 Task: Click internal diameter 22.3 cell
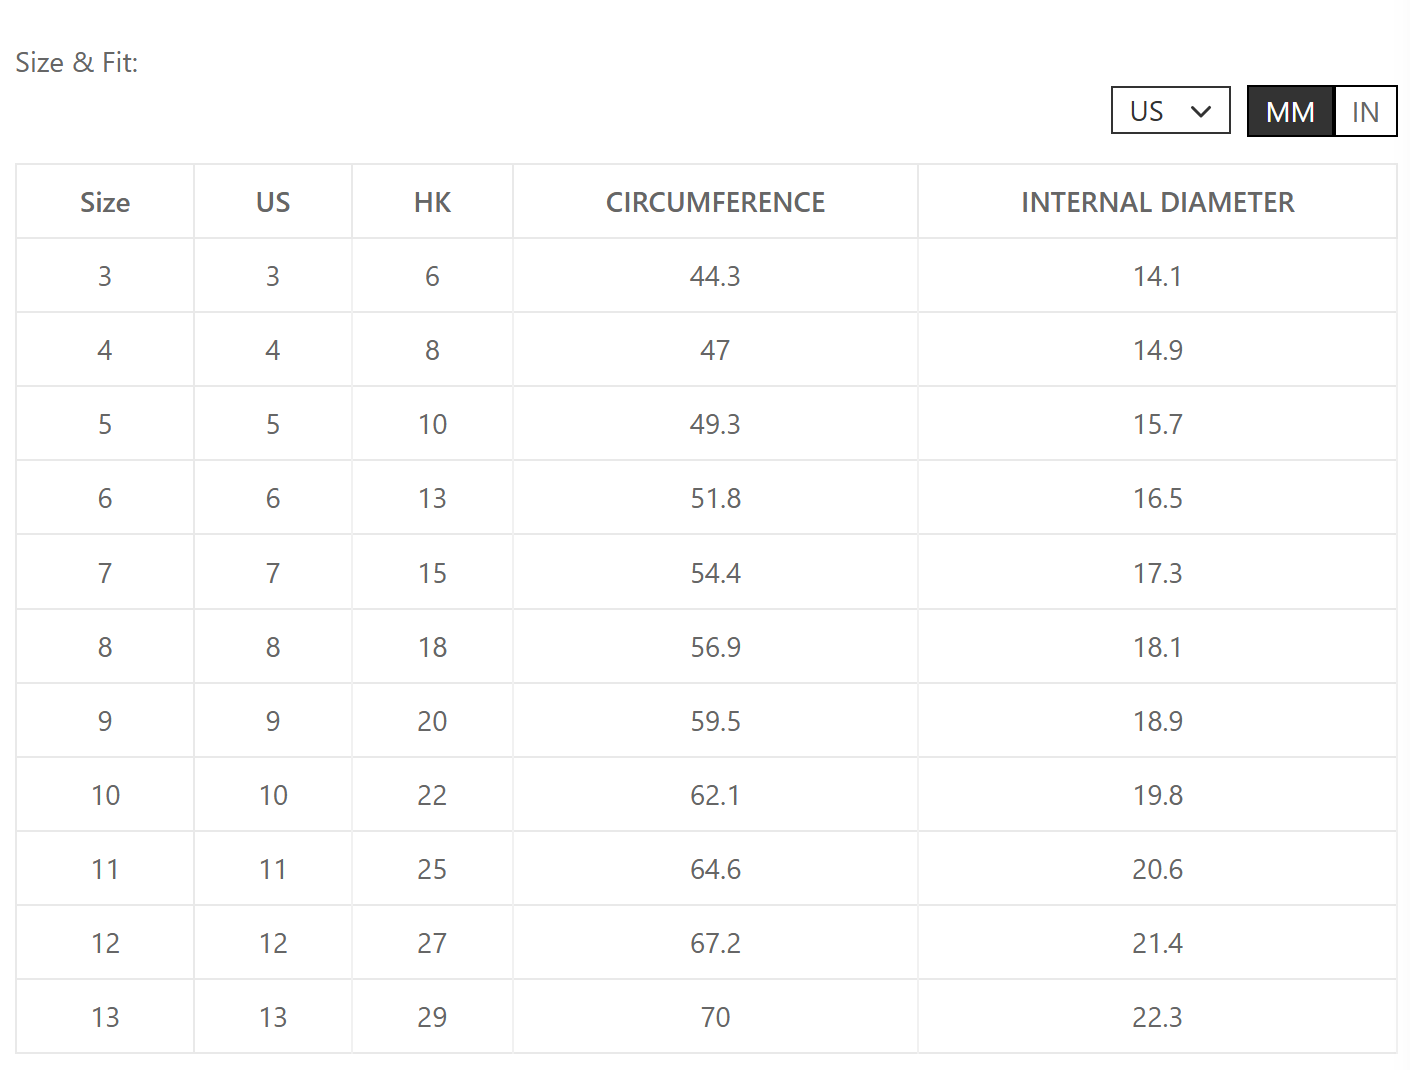[x=1157, y=1017]
